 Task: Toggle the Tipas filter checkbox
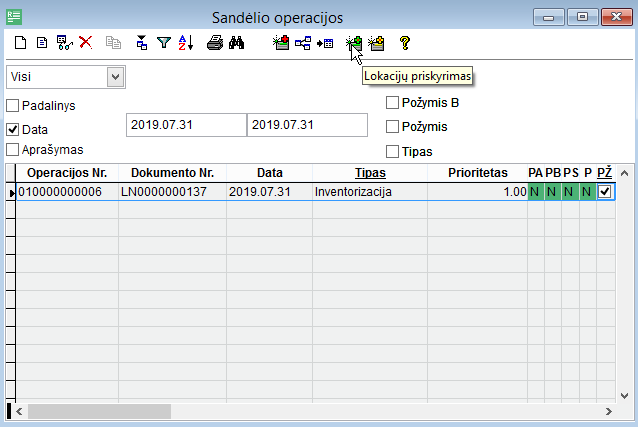pos(393,151)
